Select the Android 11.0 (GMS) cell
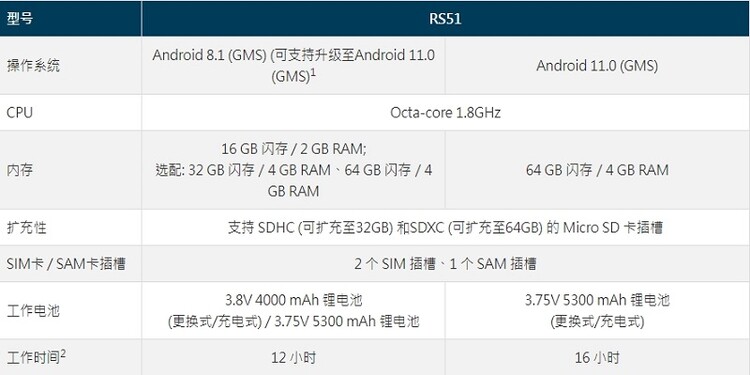This screenshot has width=750, height=375. 597,66
